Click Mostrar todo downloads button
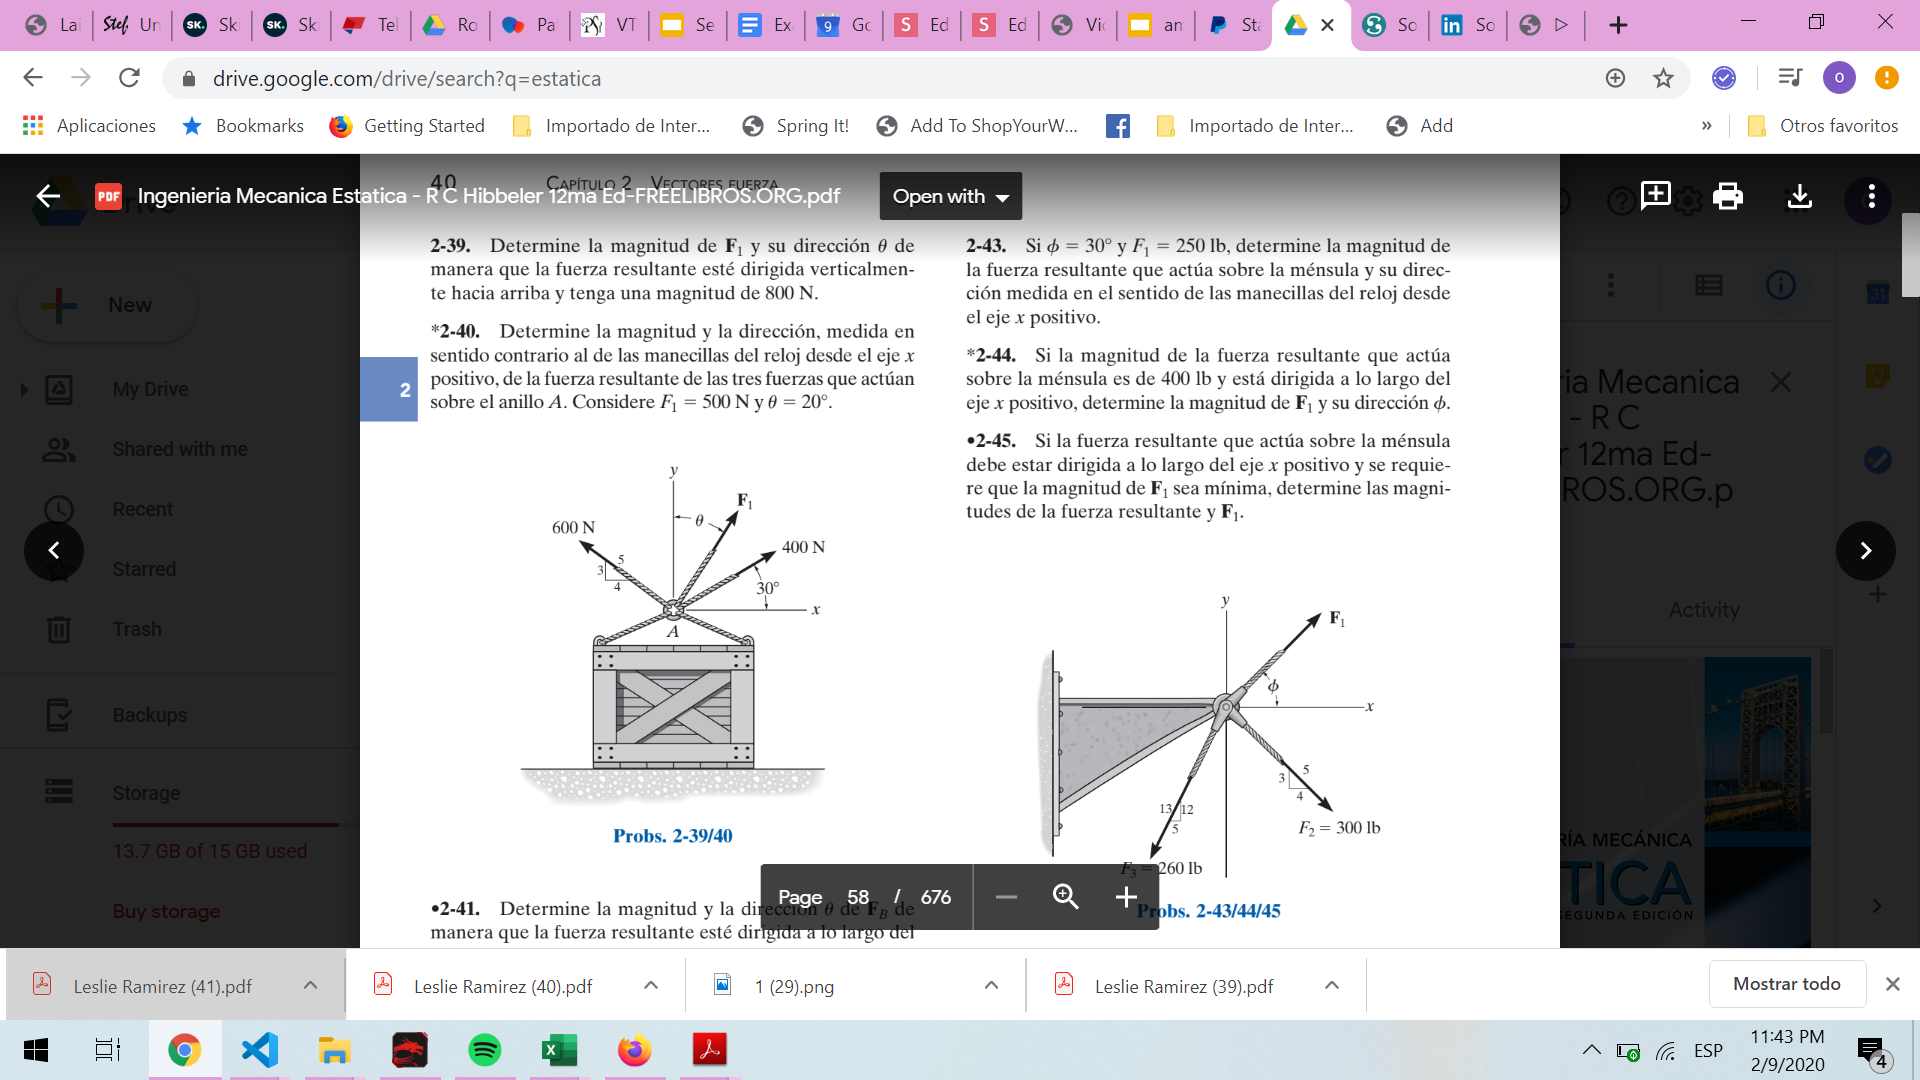This screenshot has height=1080, width=1920. [x=1786, y=984]
